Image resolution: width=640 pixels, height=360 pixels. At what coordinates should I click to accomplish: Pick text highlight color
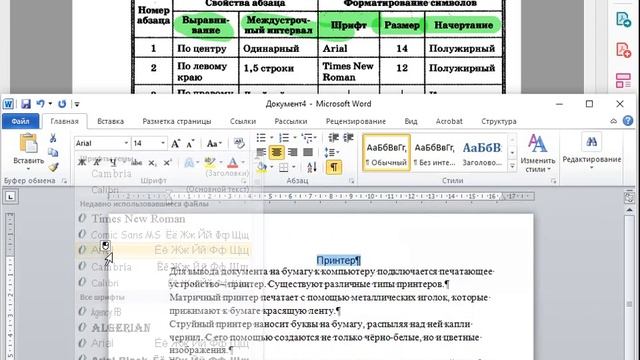209,163
